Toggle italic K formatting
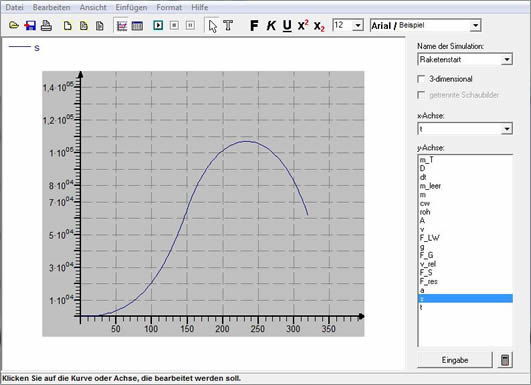531x385 pixels. coord(271,25)
